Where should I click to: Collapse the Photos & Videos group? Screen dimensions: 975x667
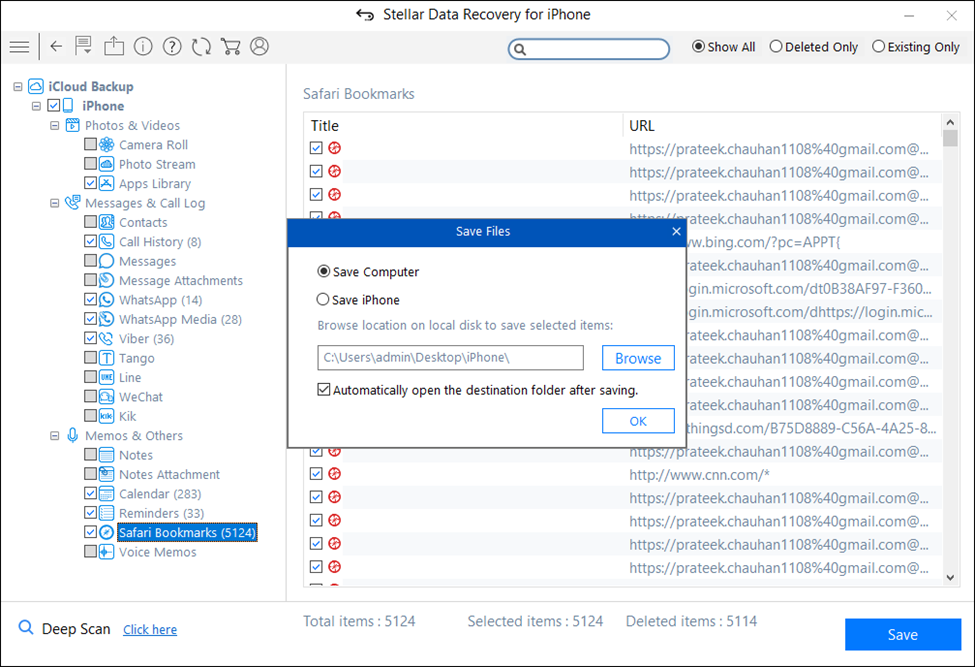[x=55, y=126]
